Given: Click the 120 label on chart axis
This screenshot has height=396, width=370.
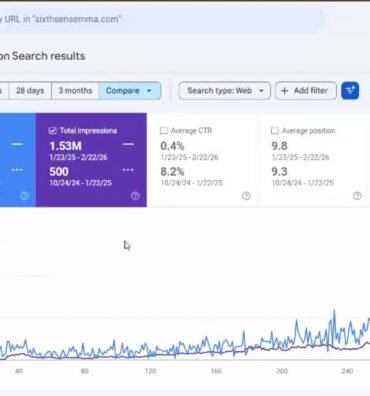Looking at the screenshot, I should click(150, 371).
